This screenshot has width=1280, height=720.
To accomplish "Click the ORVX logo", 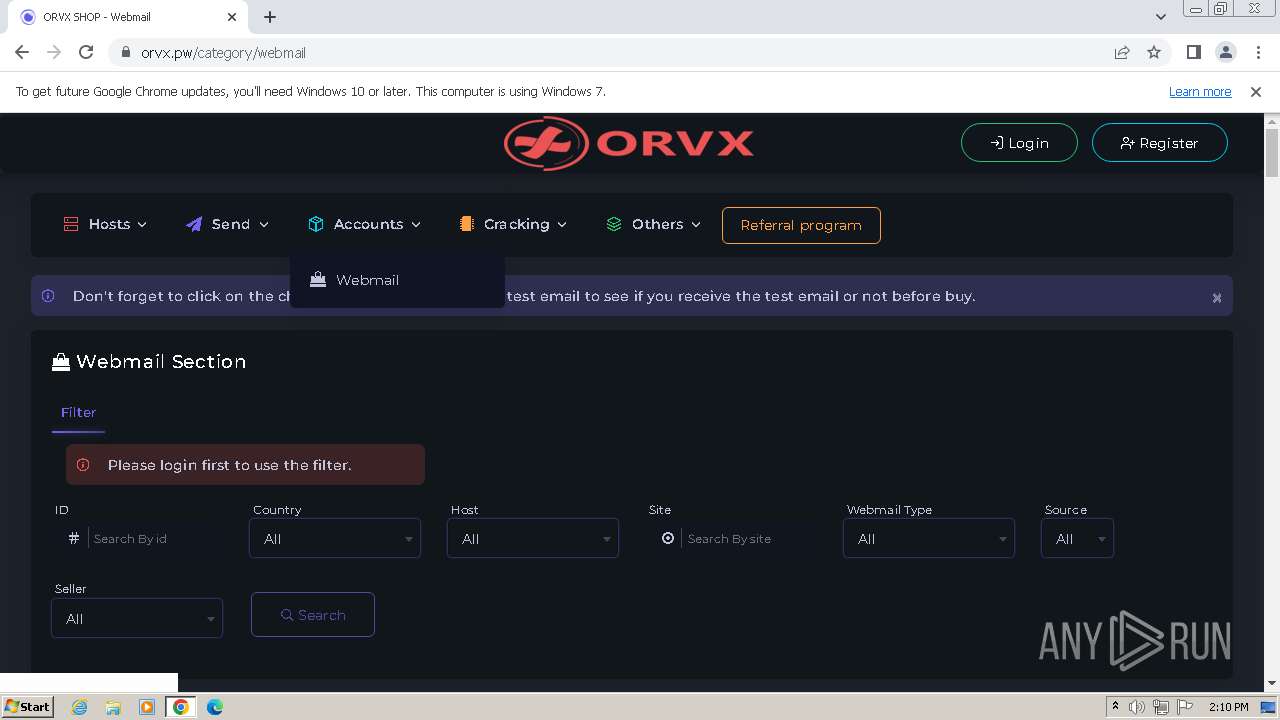I will pyautogui.click(x=629, y=143).
